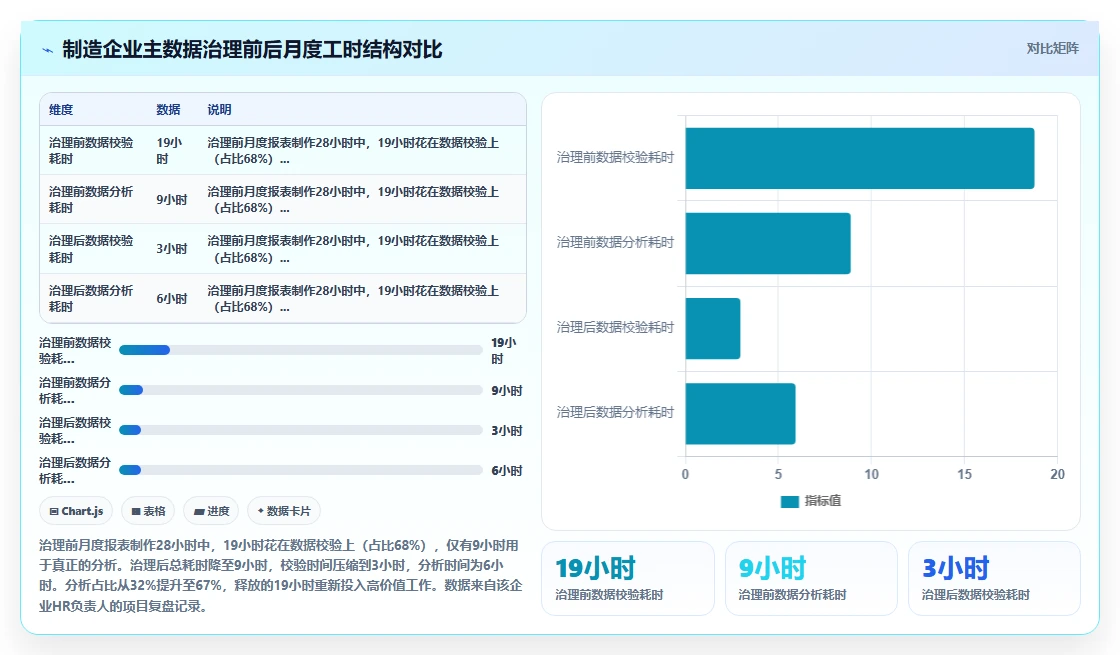
Task: Click the 说明 column header
Action: [x=219, y=110]
